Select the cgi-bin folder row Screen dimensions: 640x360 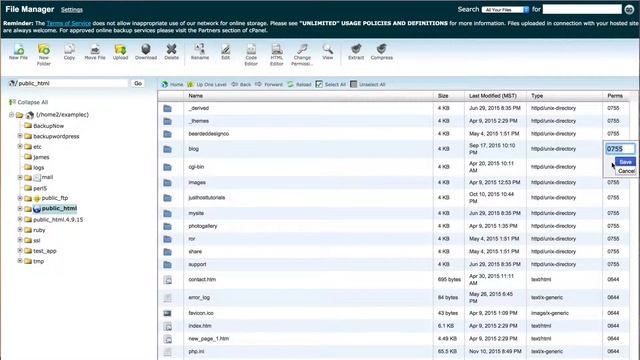tap(393, 167)
